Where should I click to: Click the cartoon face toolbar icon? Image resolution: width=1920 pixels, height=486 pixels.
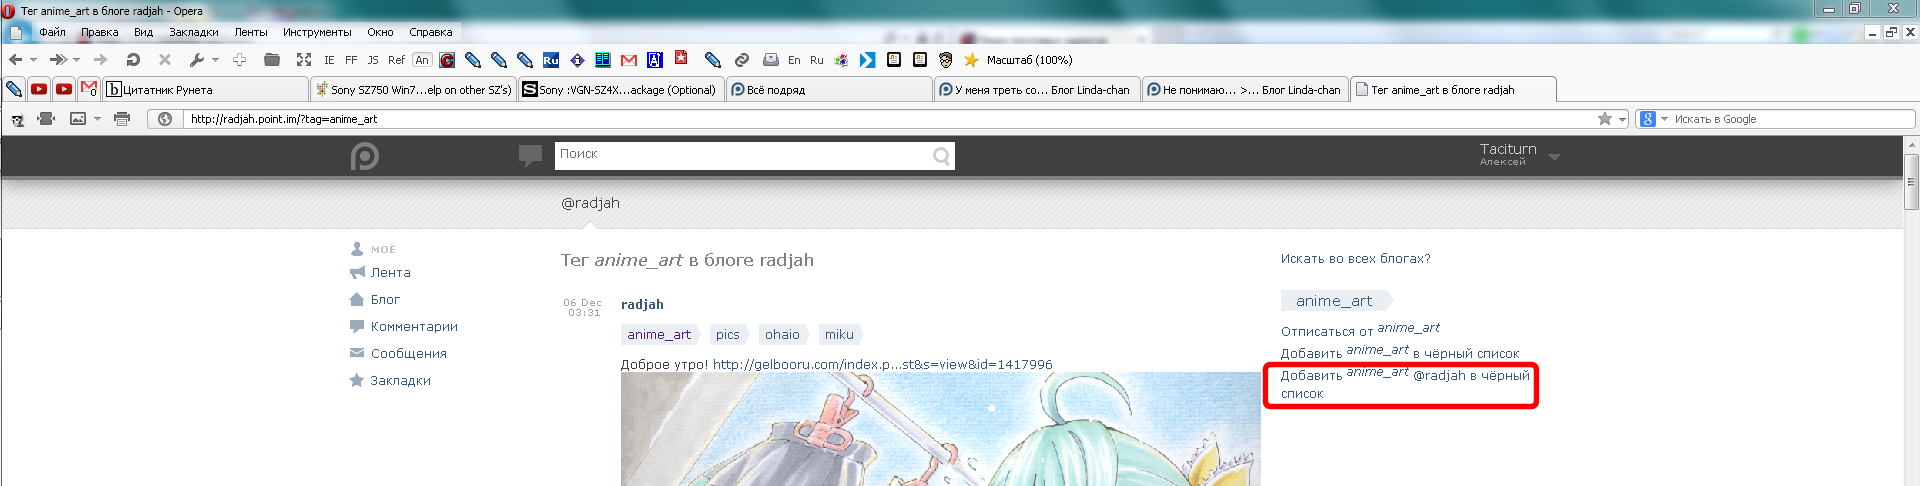[946, 60]
